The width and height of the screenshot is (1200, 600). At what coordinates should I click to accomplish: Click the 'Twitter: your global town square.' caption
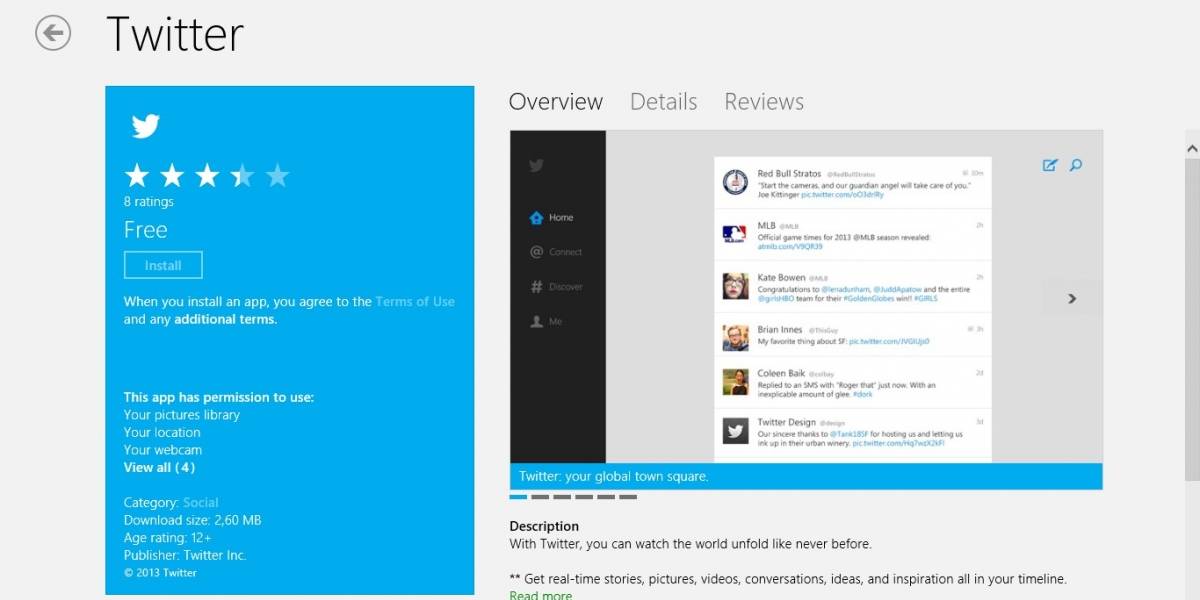(x=614, y=476)
